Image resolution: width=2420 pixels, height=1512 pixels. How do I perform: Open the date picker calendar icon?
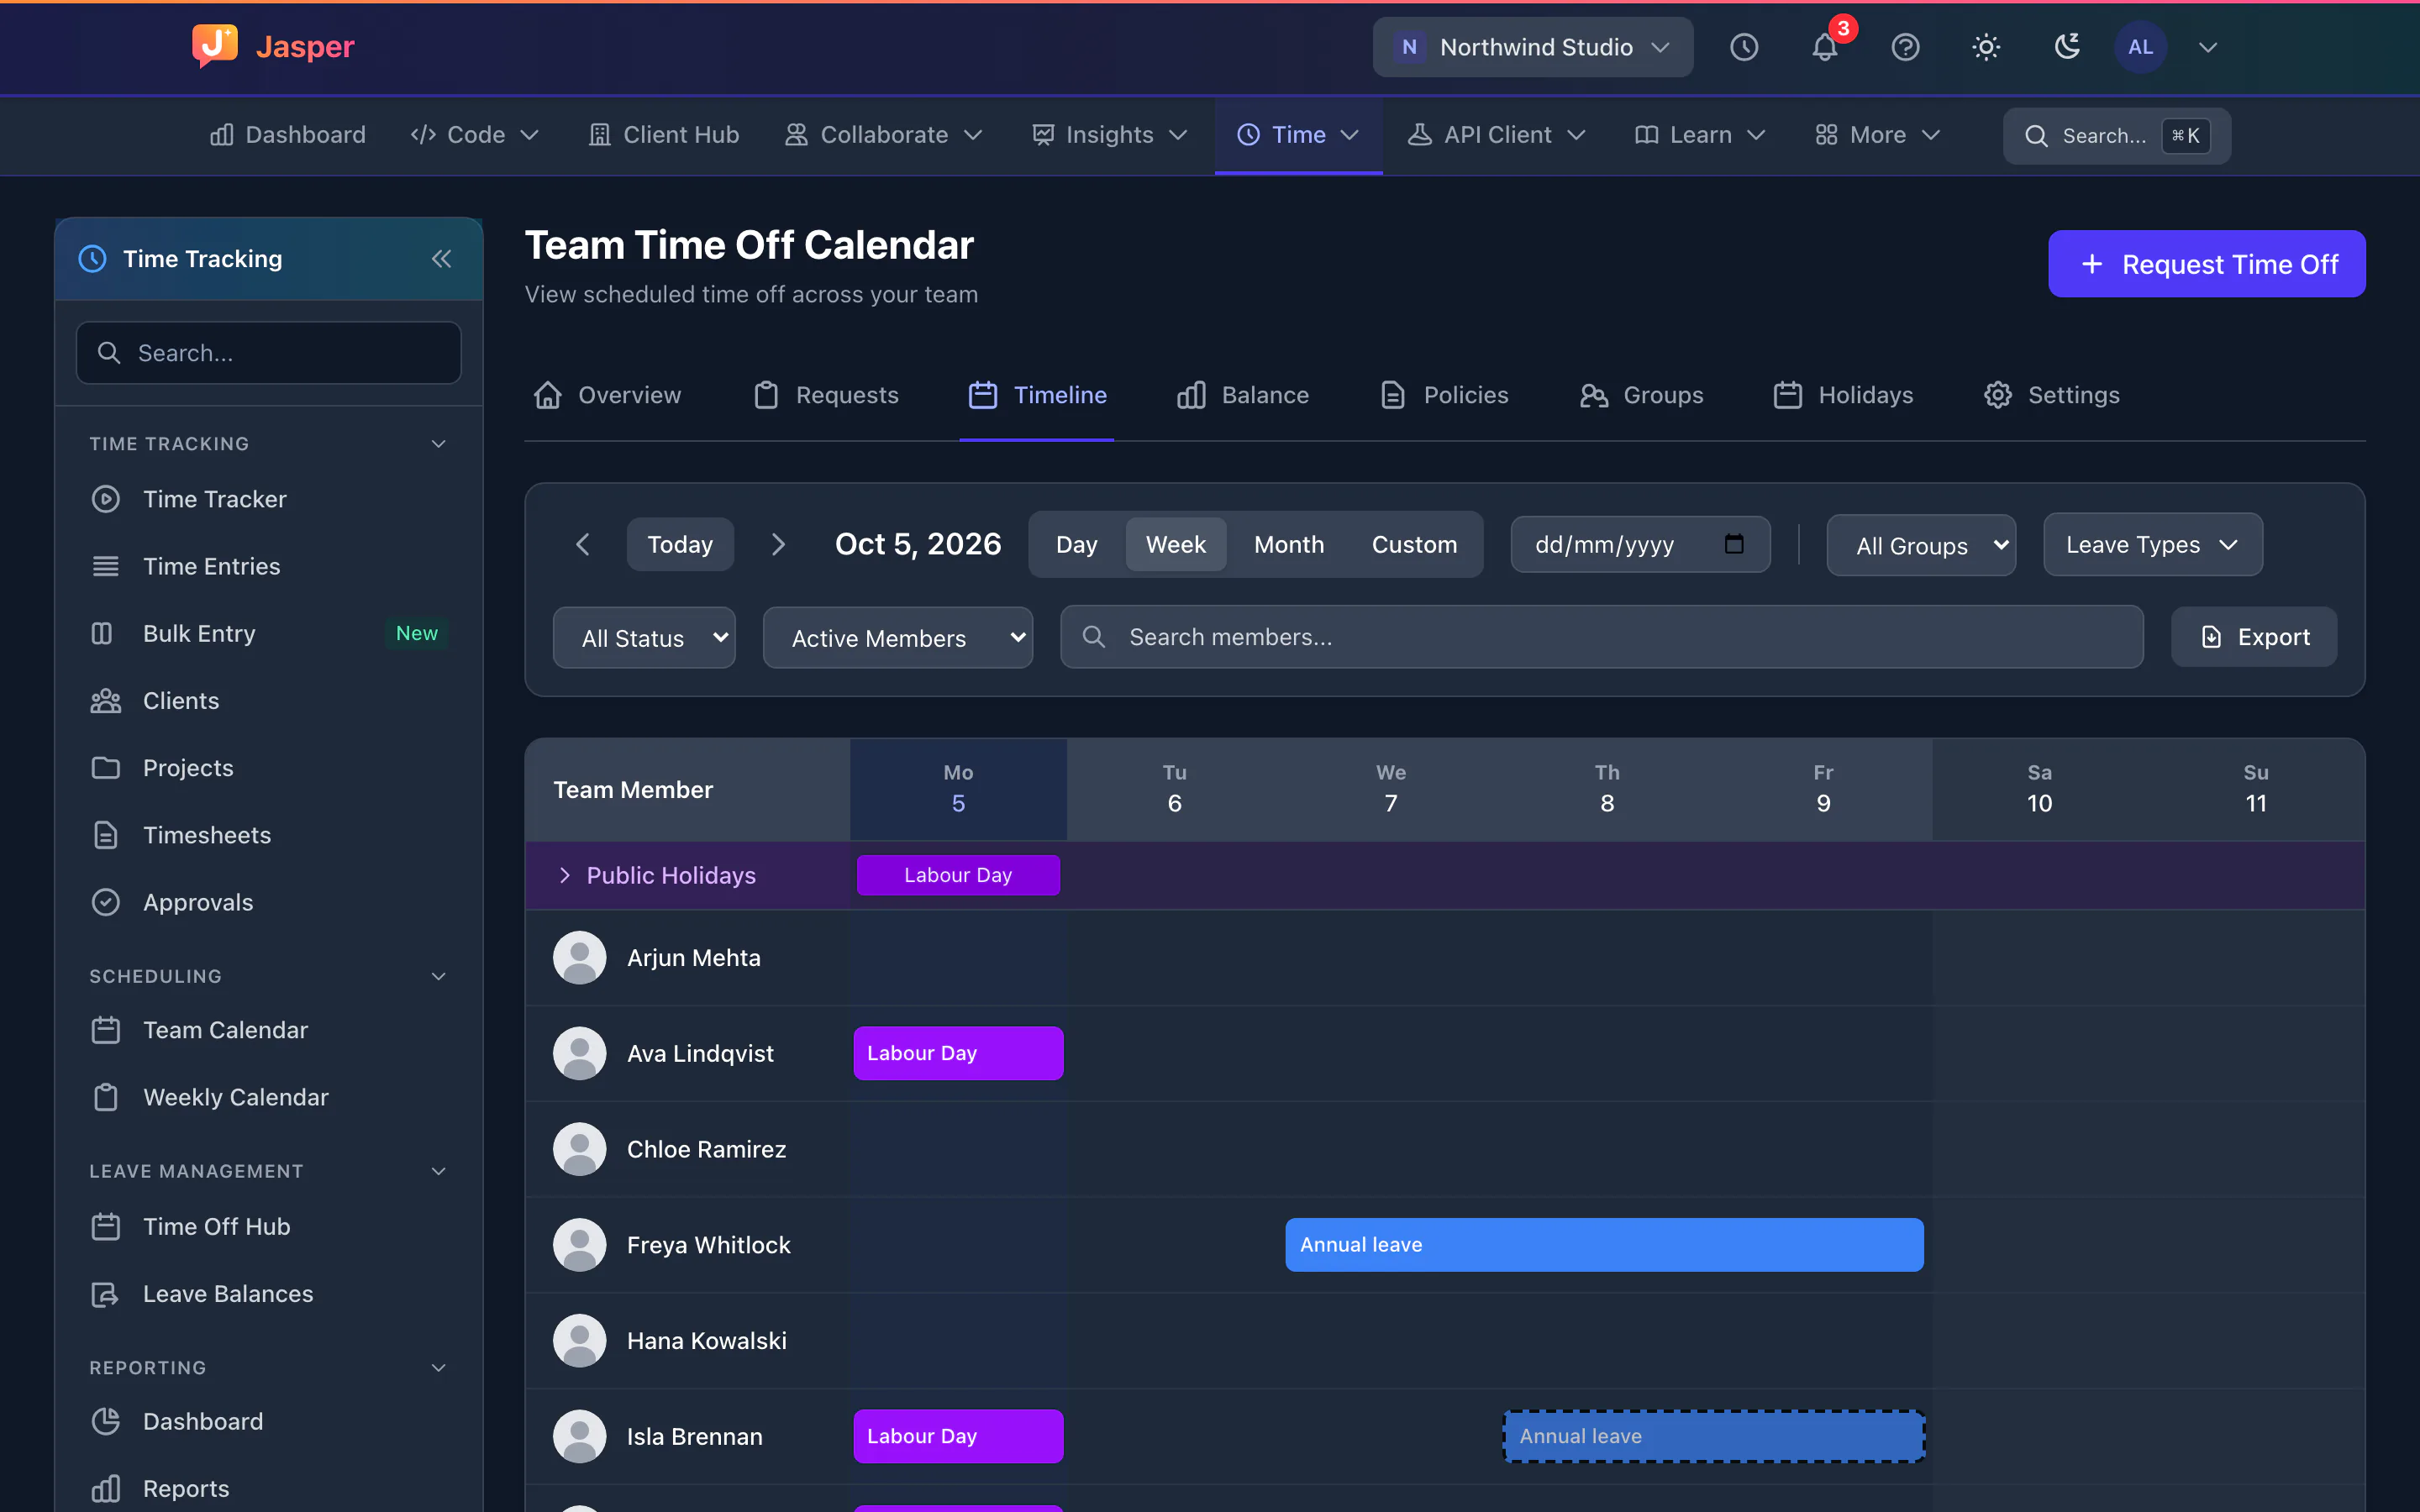coord(1734,544)
